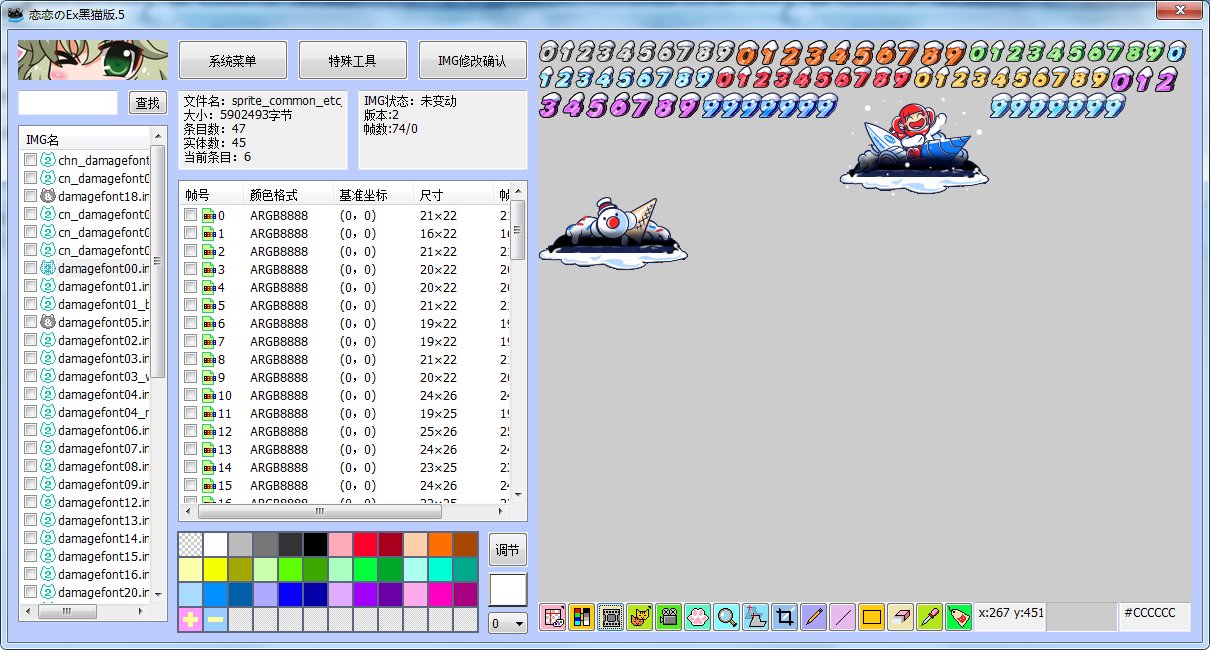Pick the magenta palette swatch
Viewport: 1210px width, 650px height.
[x=440, y=595]
